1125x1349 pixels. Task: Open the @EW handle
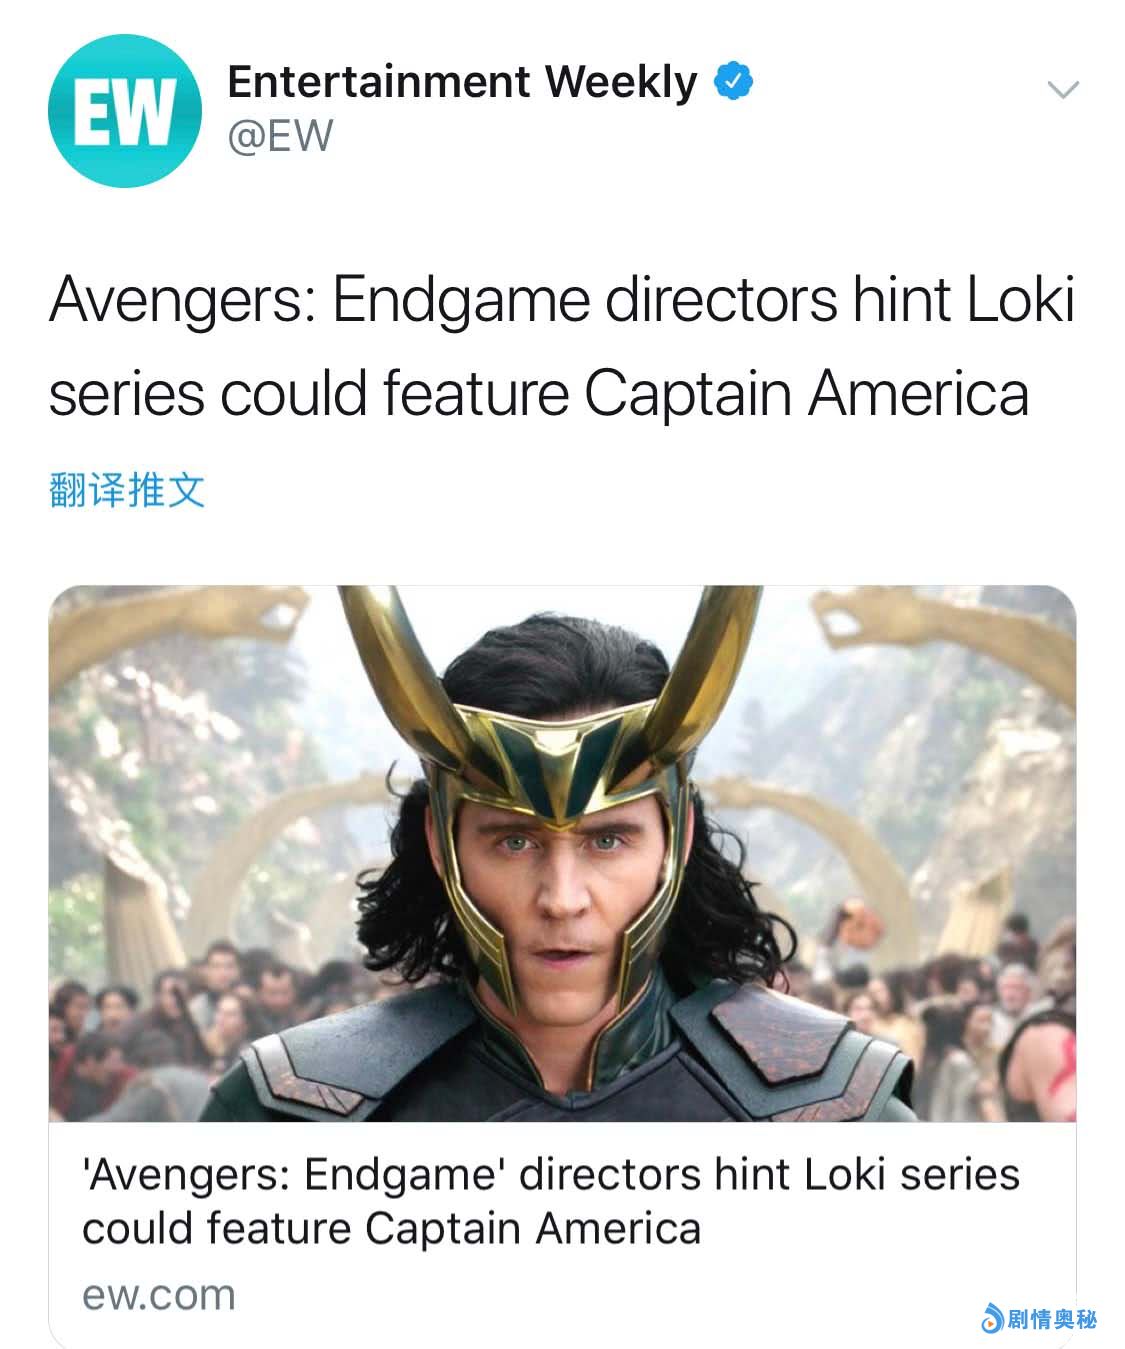click(280, 136)
